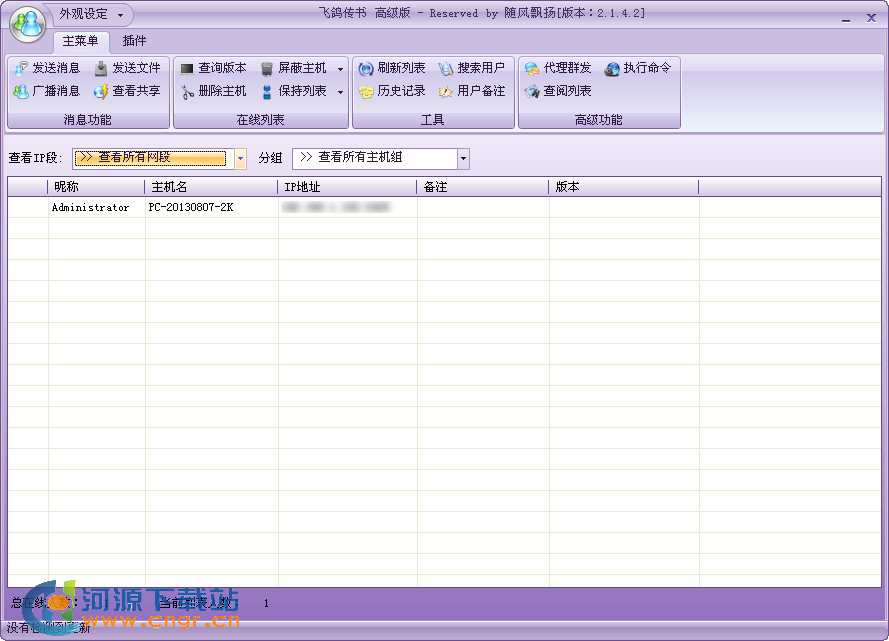This screenshot has width=889, height=641.
Task: Expand the 保持列表 dropdown arrow
Action: pos(340,91)
